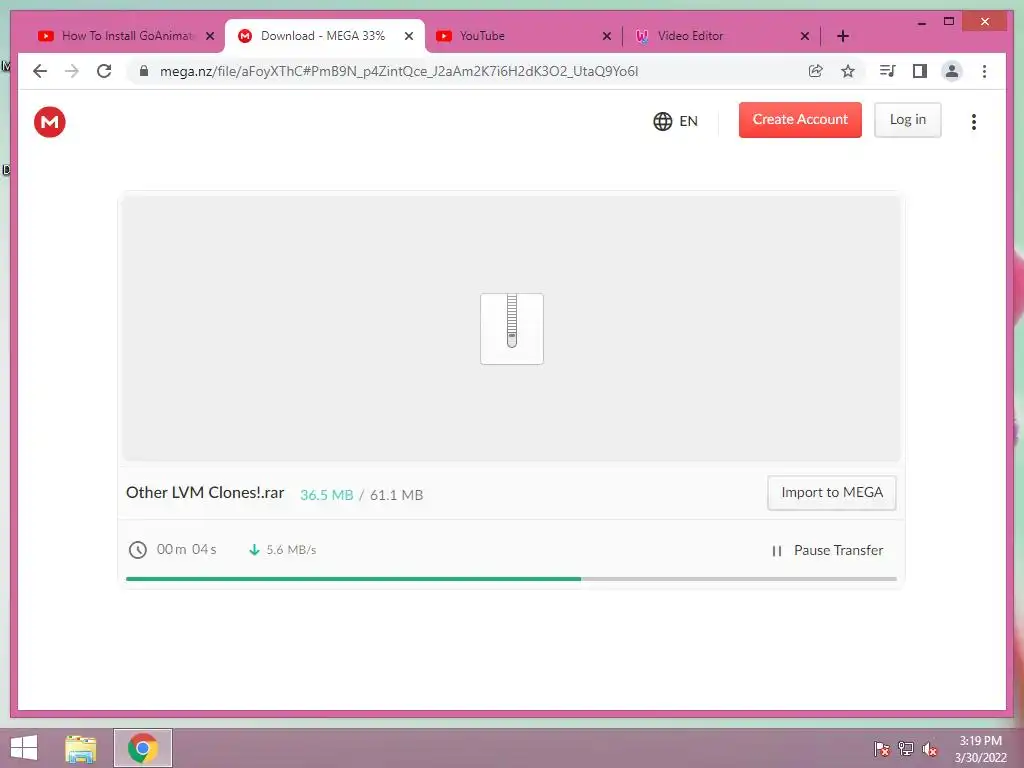The image size is (1024, 768).
Task: Click the download speed arrow icon
Action: [254, 550]
